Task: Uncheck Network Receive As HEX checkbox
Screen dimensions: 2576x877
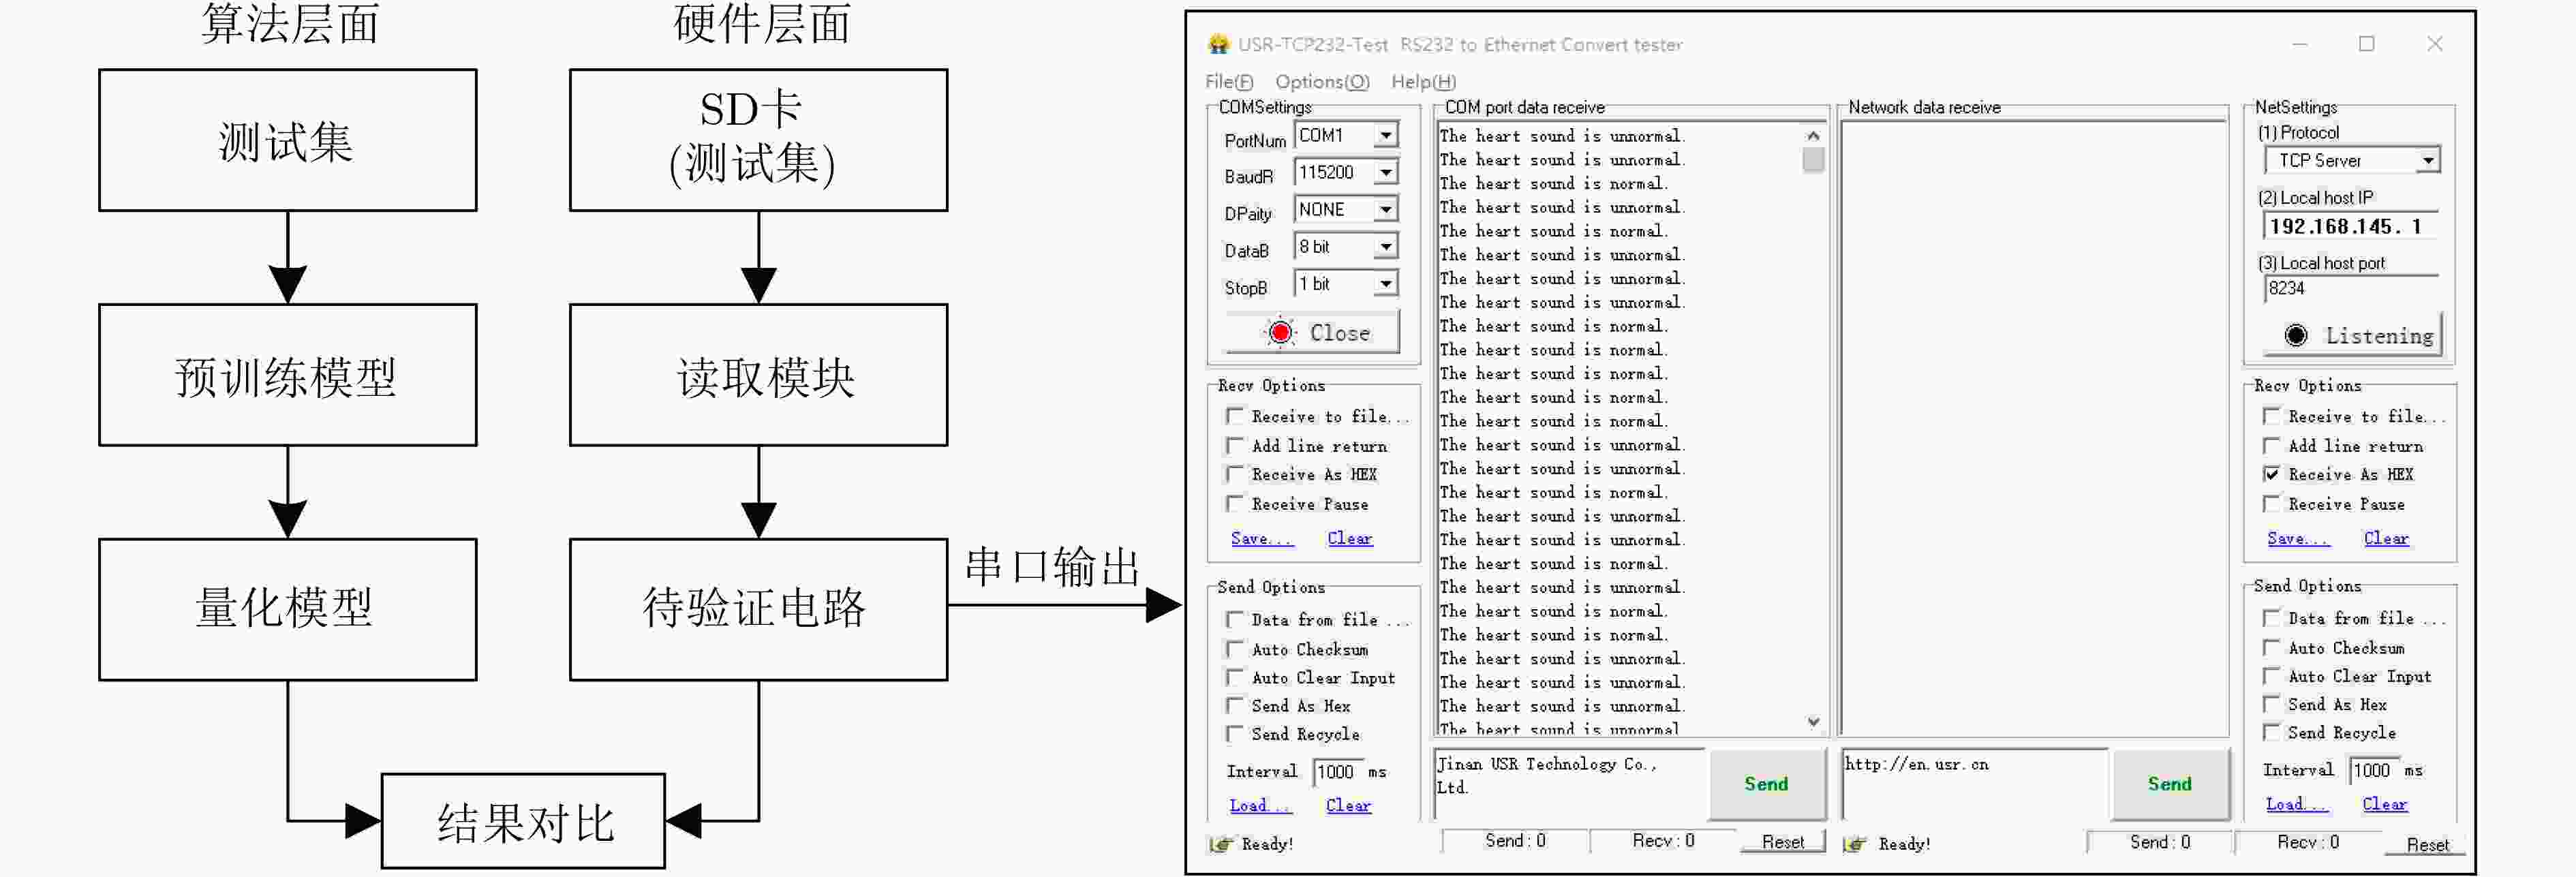Action: coord(2272,474)
